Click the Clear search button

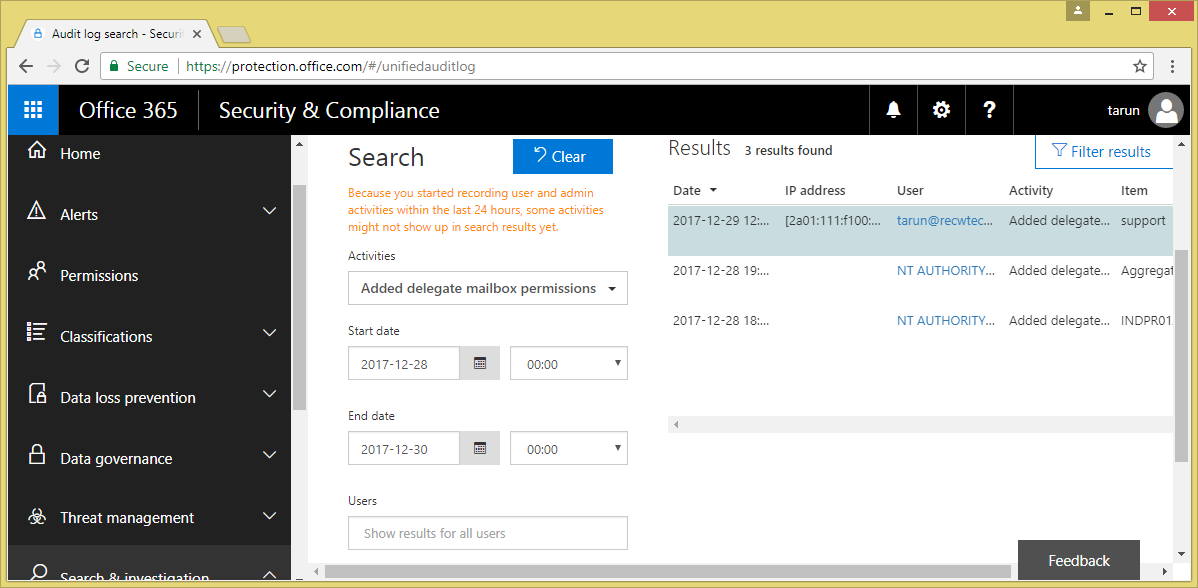point(562,157)
